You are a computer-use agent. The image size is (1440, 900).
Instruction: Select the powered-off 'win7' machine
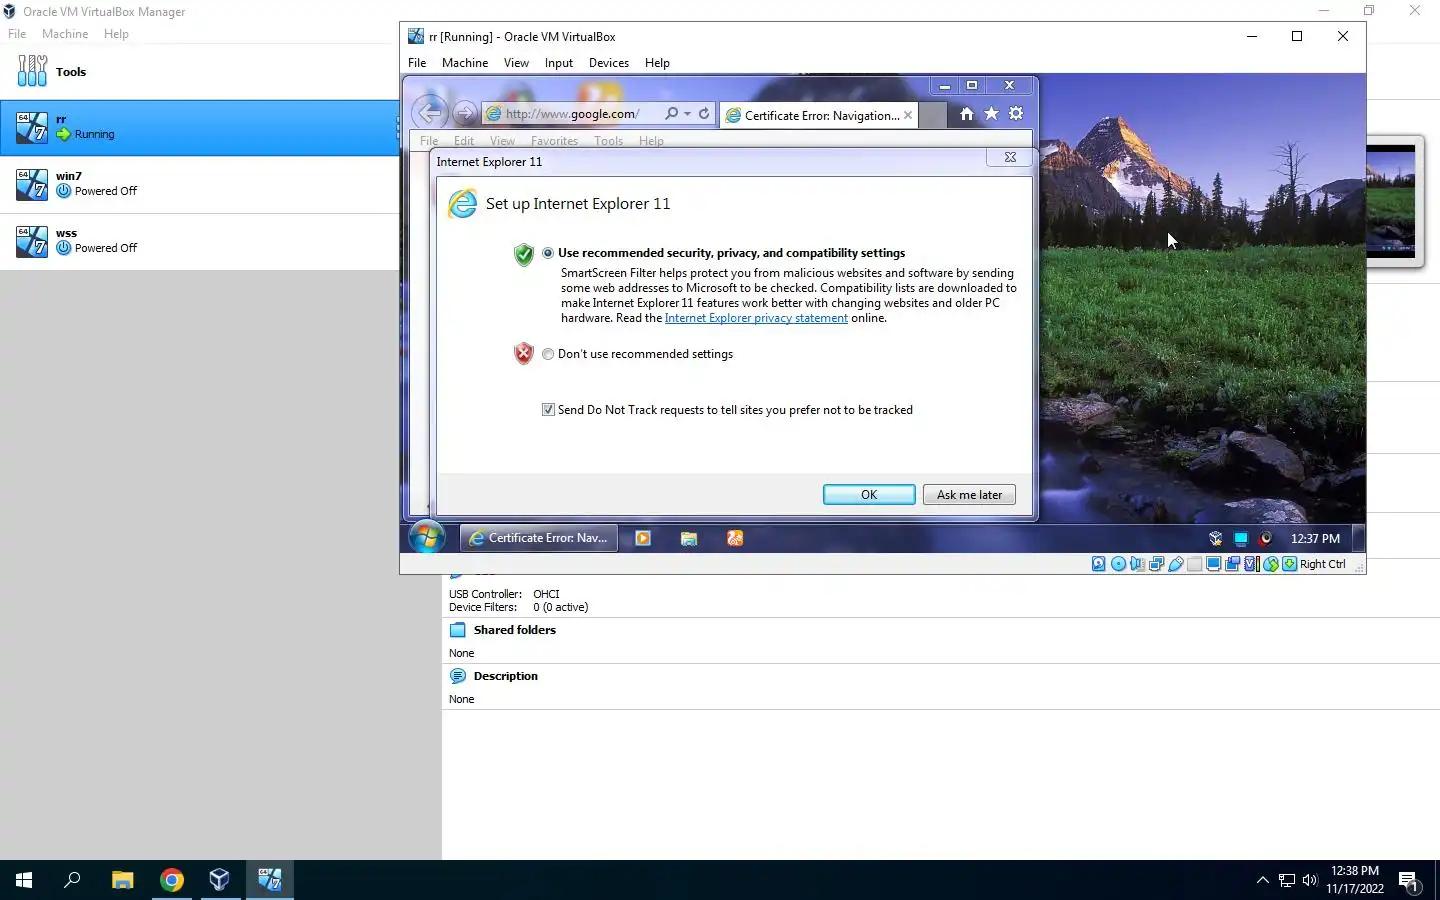point(200,184)
